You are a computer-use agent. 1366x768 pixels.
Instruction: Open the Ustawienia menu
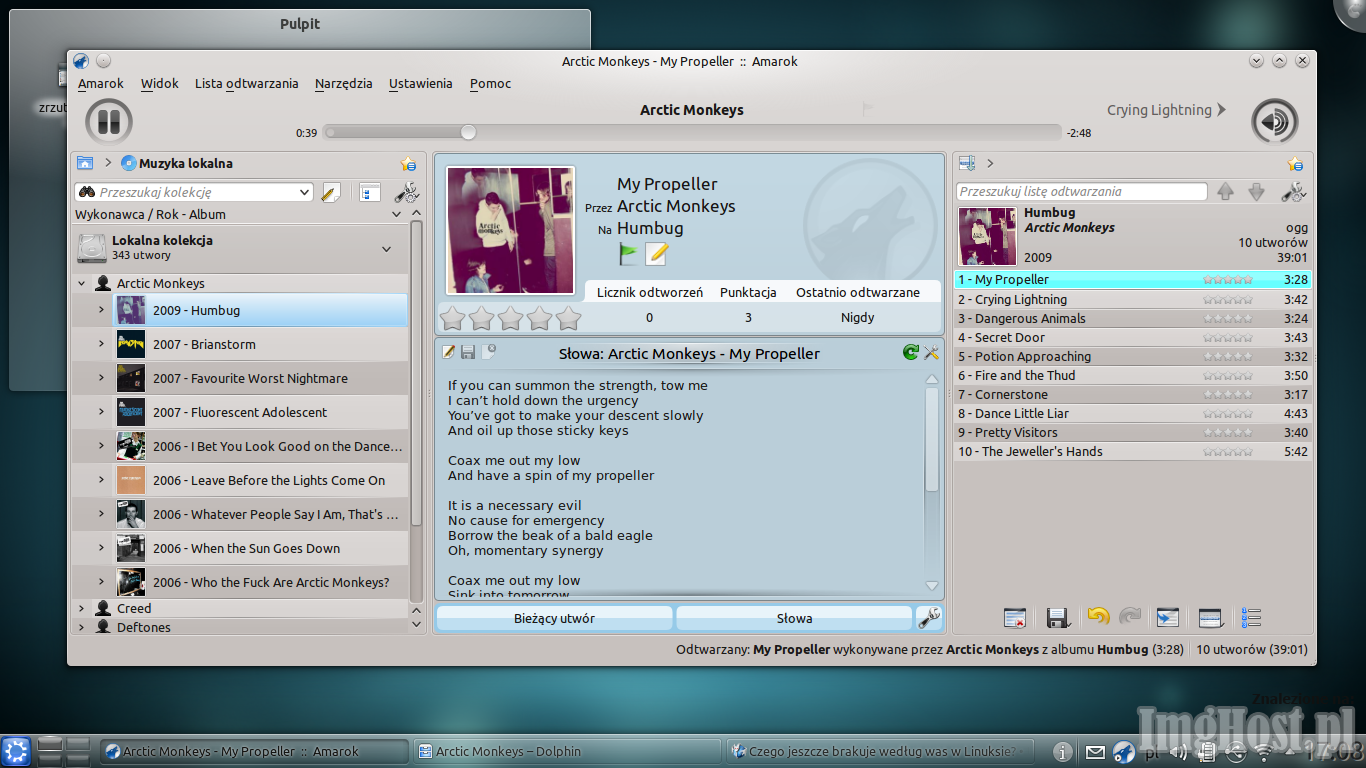click(421, 84)
